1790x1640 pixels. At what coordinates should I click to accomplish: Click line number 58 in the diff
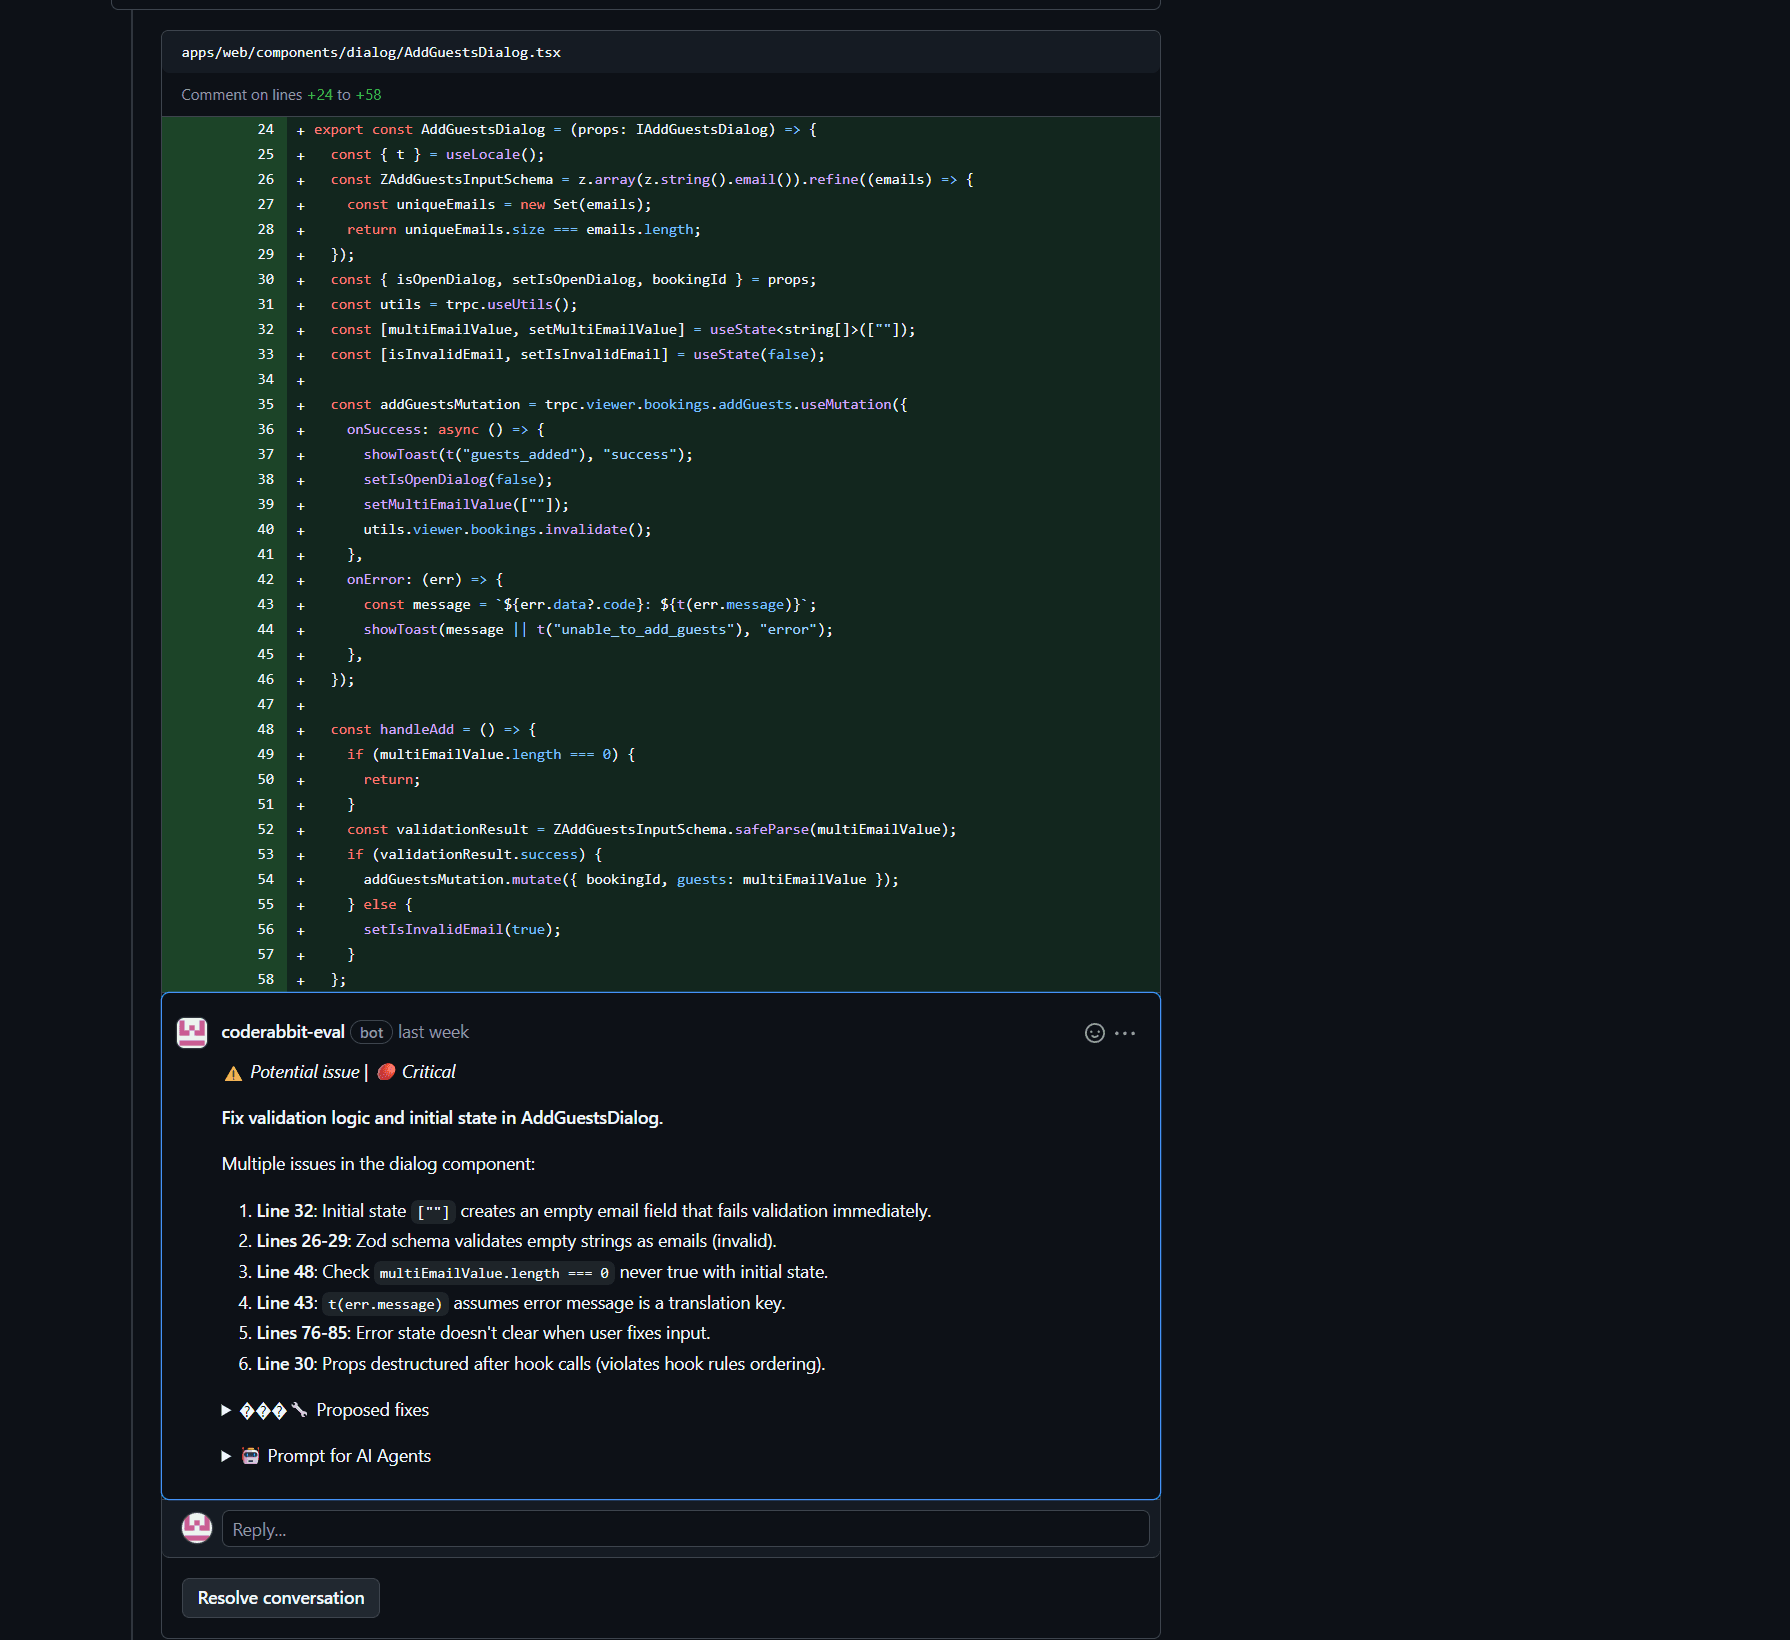coord(265,979)
